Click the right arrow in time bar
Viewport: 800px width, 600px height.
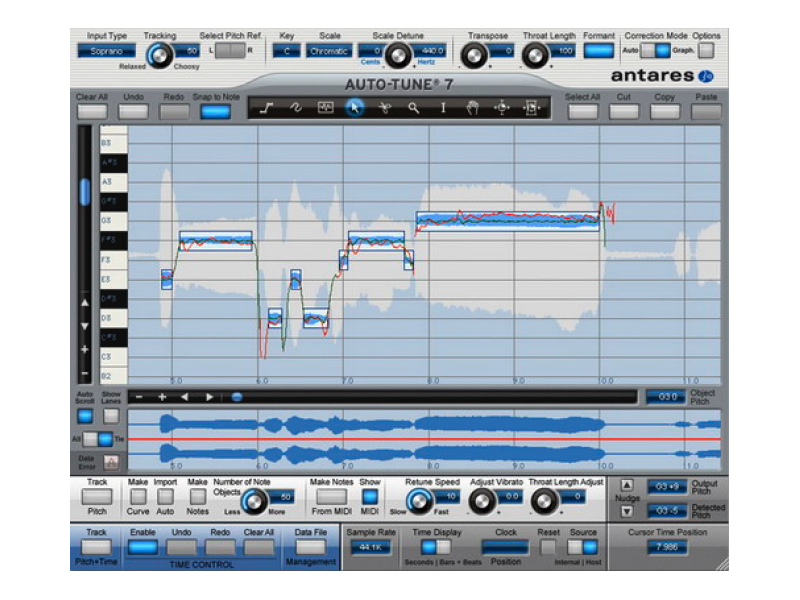point(209,397)
